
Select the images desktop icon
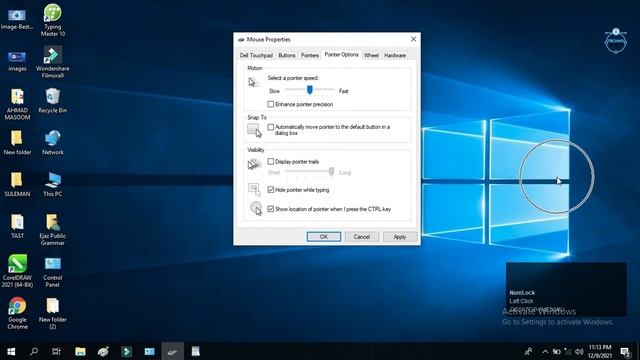pyautogui.click(x=17, y=61)
